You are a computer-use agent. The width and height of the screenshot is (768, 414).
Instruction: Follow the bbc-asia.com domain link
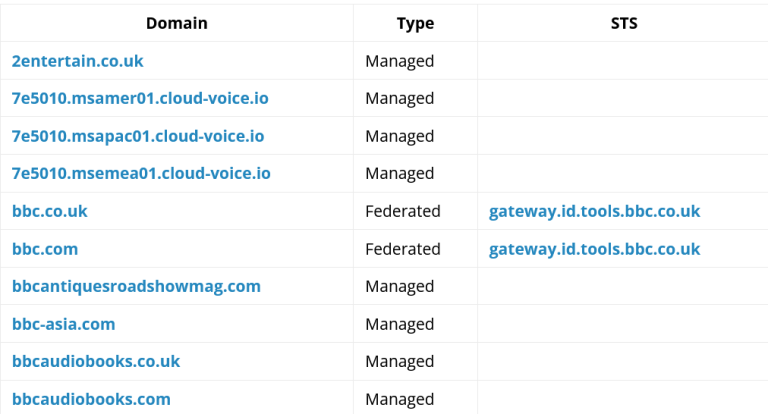click(x=64, y=324)
